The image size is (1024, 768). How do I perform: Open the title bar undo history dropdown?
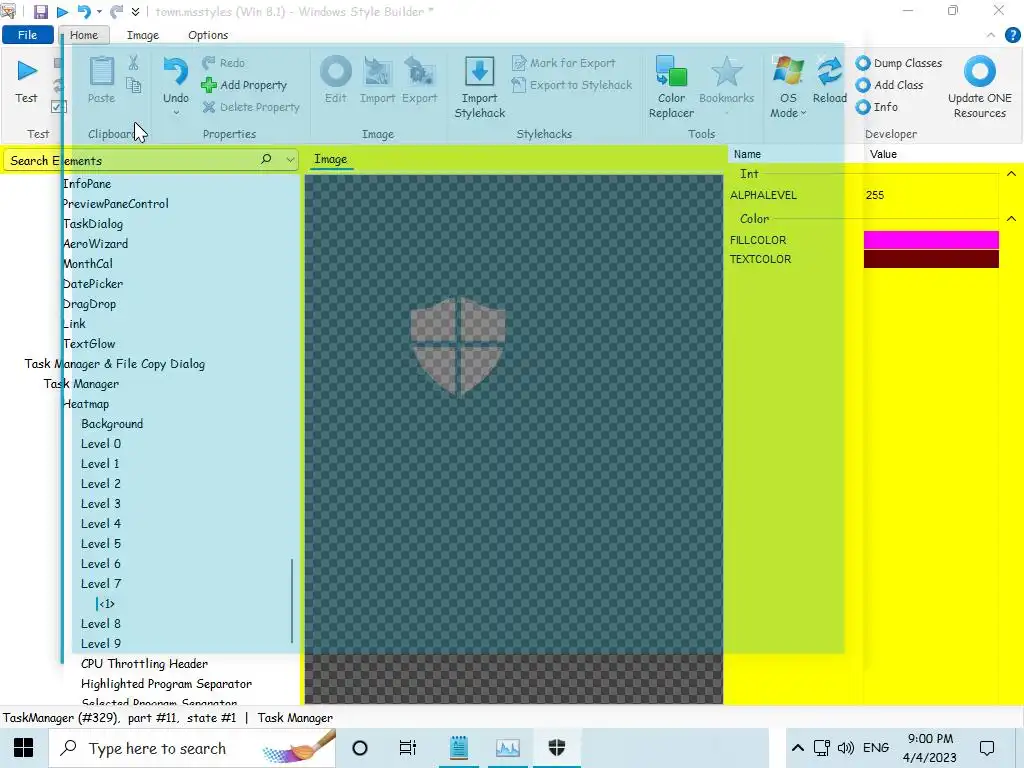click(x=99, y=12)
